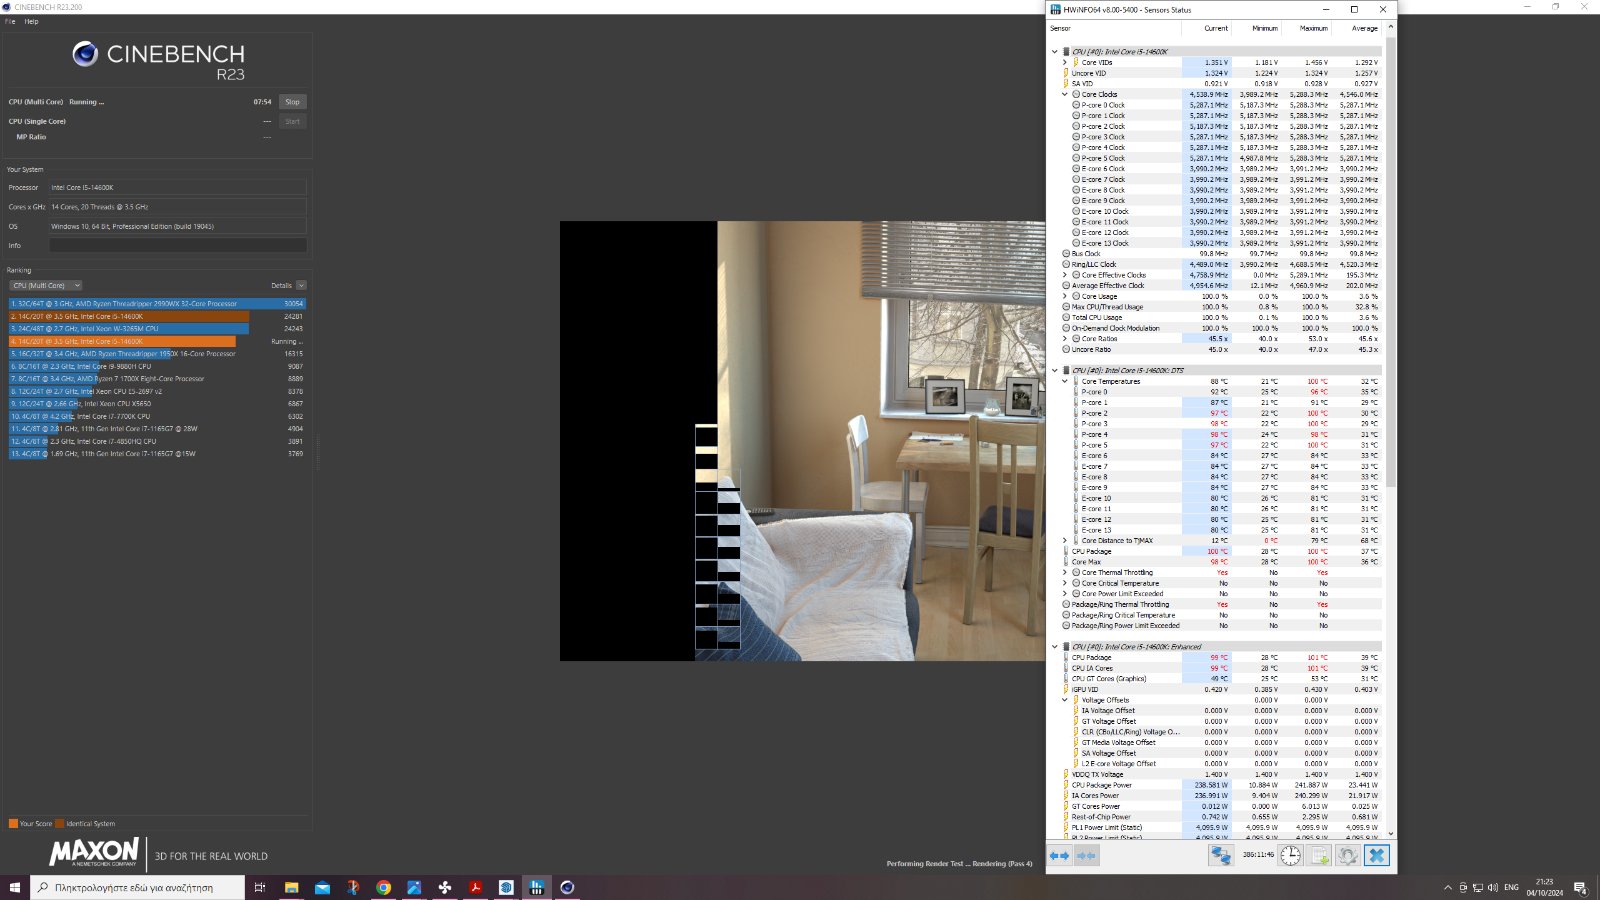Expand Core Distance to TjMAX row
1600x900 pixels.
coord(1064,541)
